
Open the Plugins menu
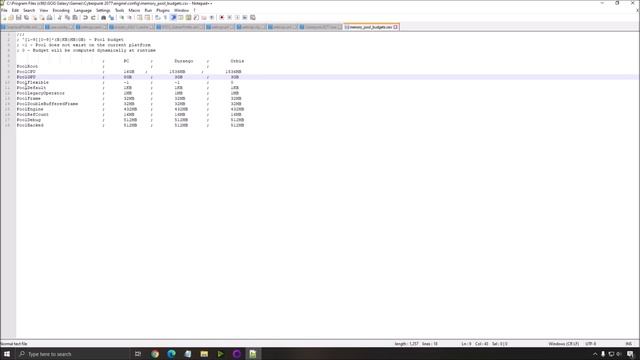[163, 10]
